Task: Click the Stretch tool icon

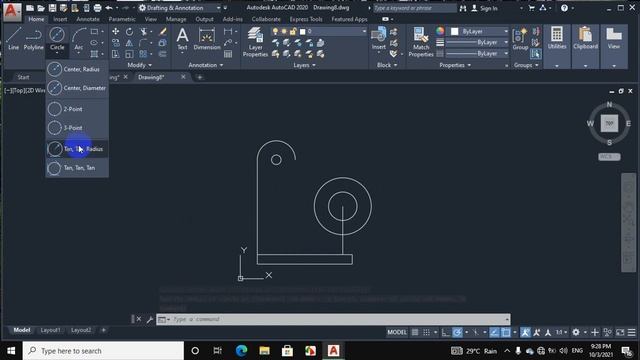Action: click(116, 54)
